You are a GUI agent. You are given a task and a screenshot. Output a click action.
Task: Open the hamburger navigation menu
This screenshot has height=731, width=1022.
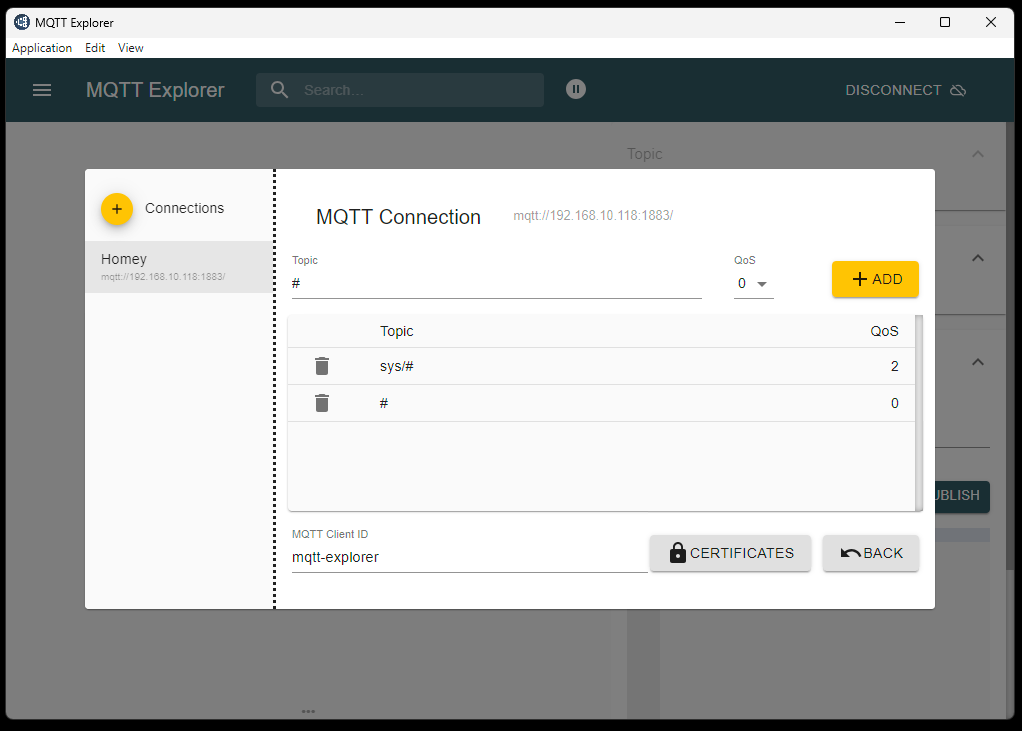tap(42, 90)
